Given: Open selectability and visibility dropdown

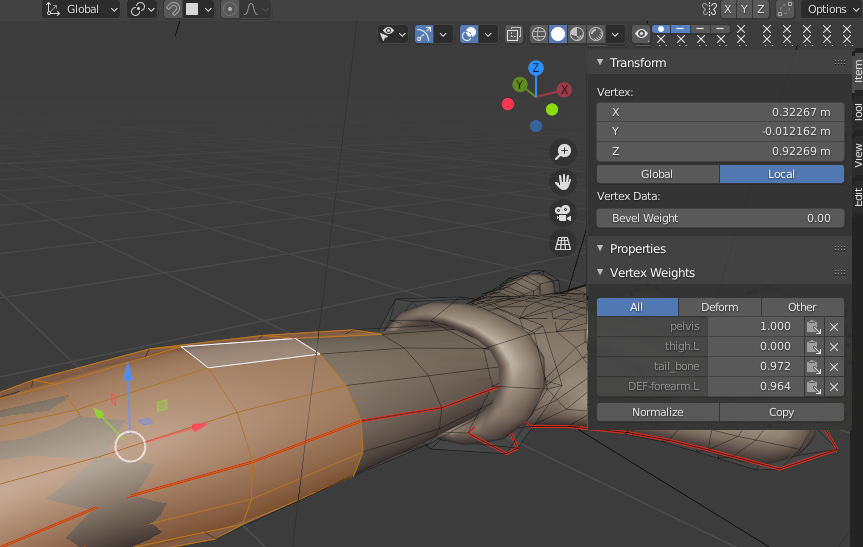Looking at the screenshot, I should [392, 34].
